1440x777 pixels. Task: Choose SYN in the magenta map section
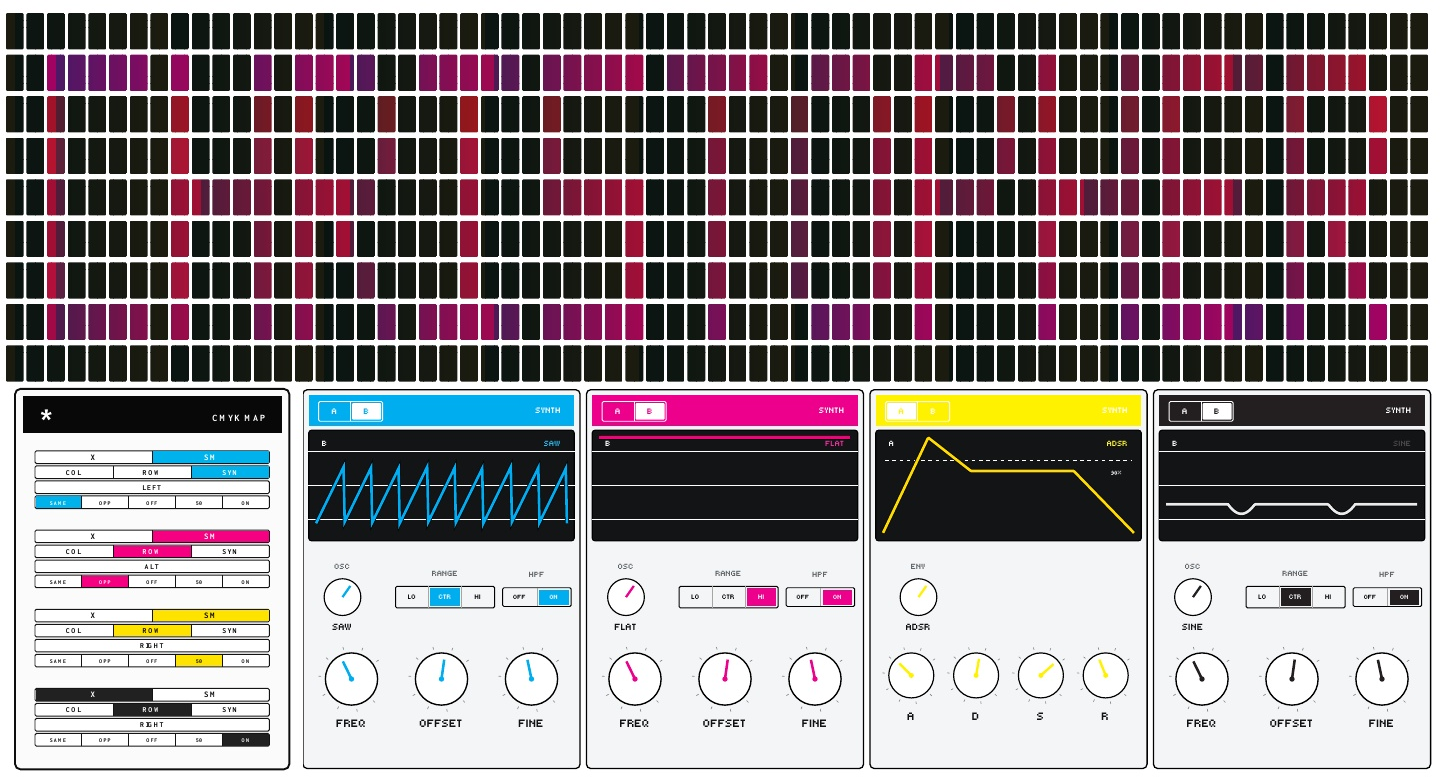point(230,551)
